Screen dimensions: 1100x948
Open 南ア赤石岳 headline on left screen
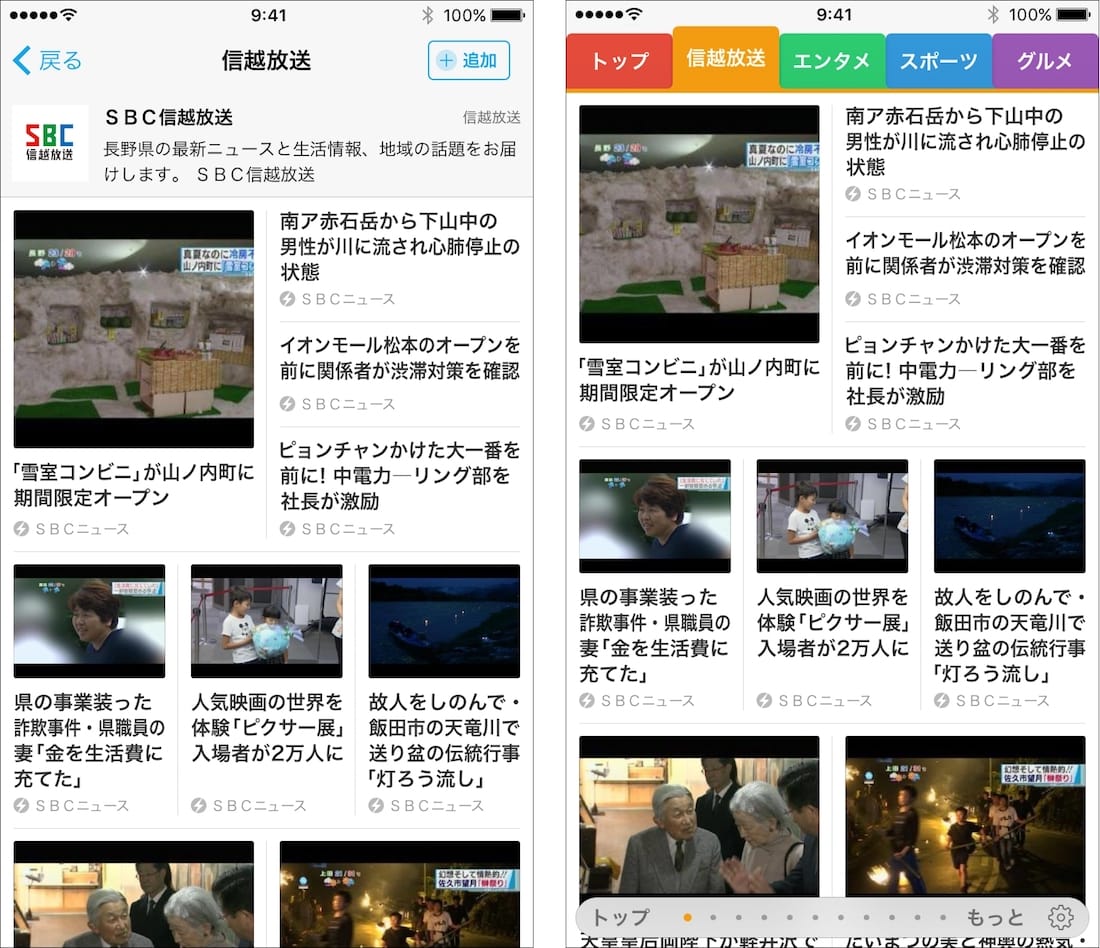point(400,246)
